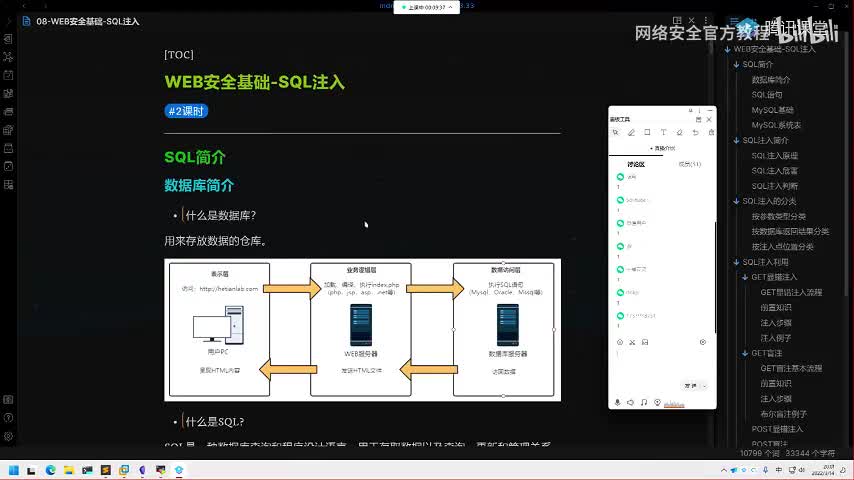
Task: Select the text tool in the drawing toolbar
Action: point(663,132)
